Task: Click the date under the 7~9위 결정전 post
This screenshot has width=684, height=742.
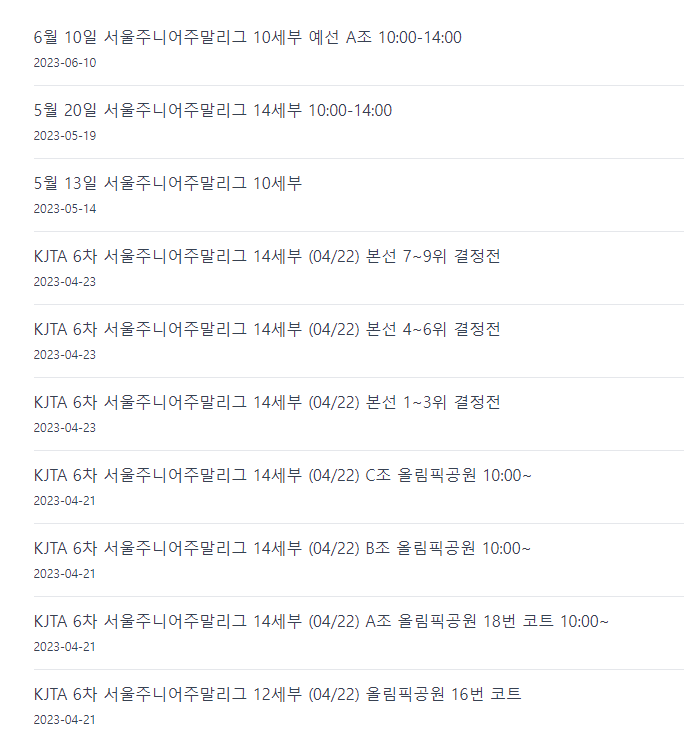Action: (x=65, y=282)
